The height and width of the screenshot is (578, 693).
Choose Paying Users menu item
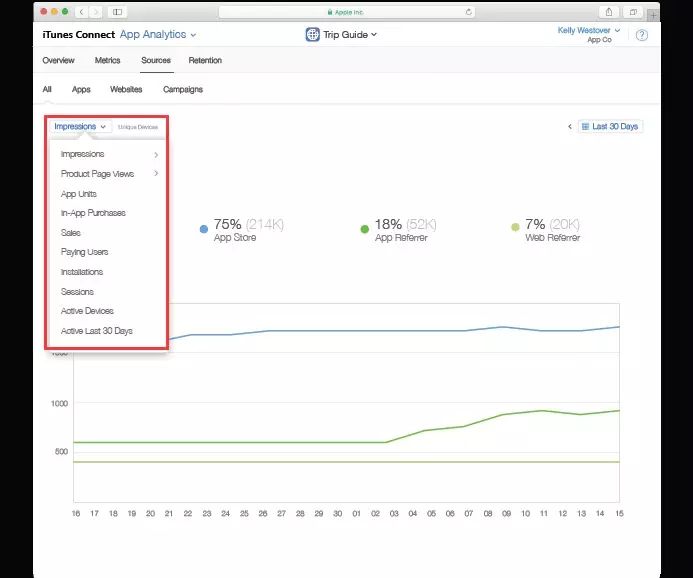(x=84, y=252)
